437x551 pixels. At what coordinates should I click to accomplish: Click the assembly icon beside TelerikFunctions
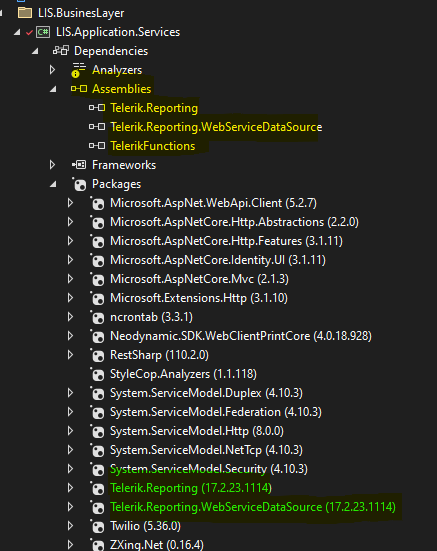coord(97,145)
